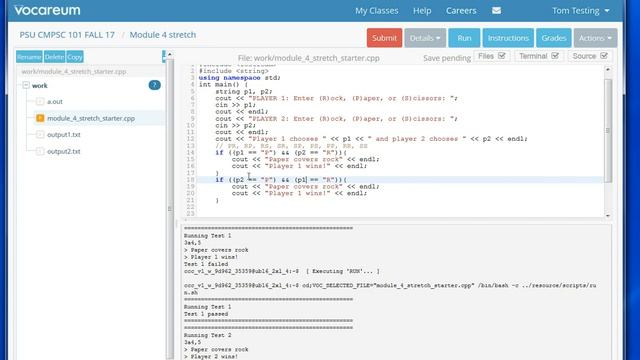Select output1.txt in file tree
This screenshot has width=640, height=360.
coord(64,134)
